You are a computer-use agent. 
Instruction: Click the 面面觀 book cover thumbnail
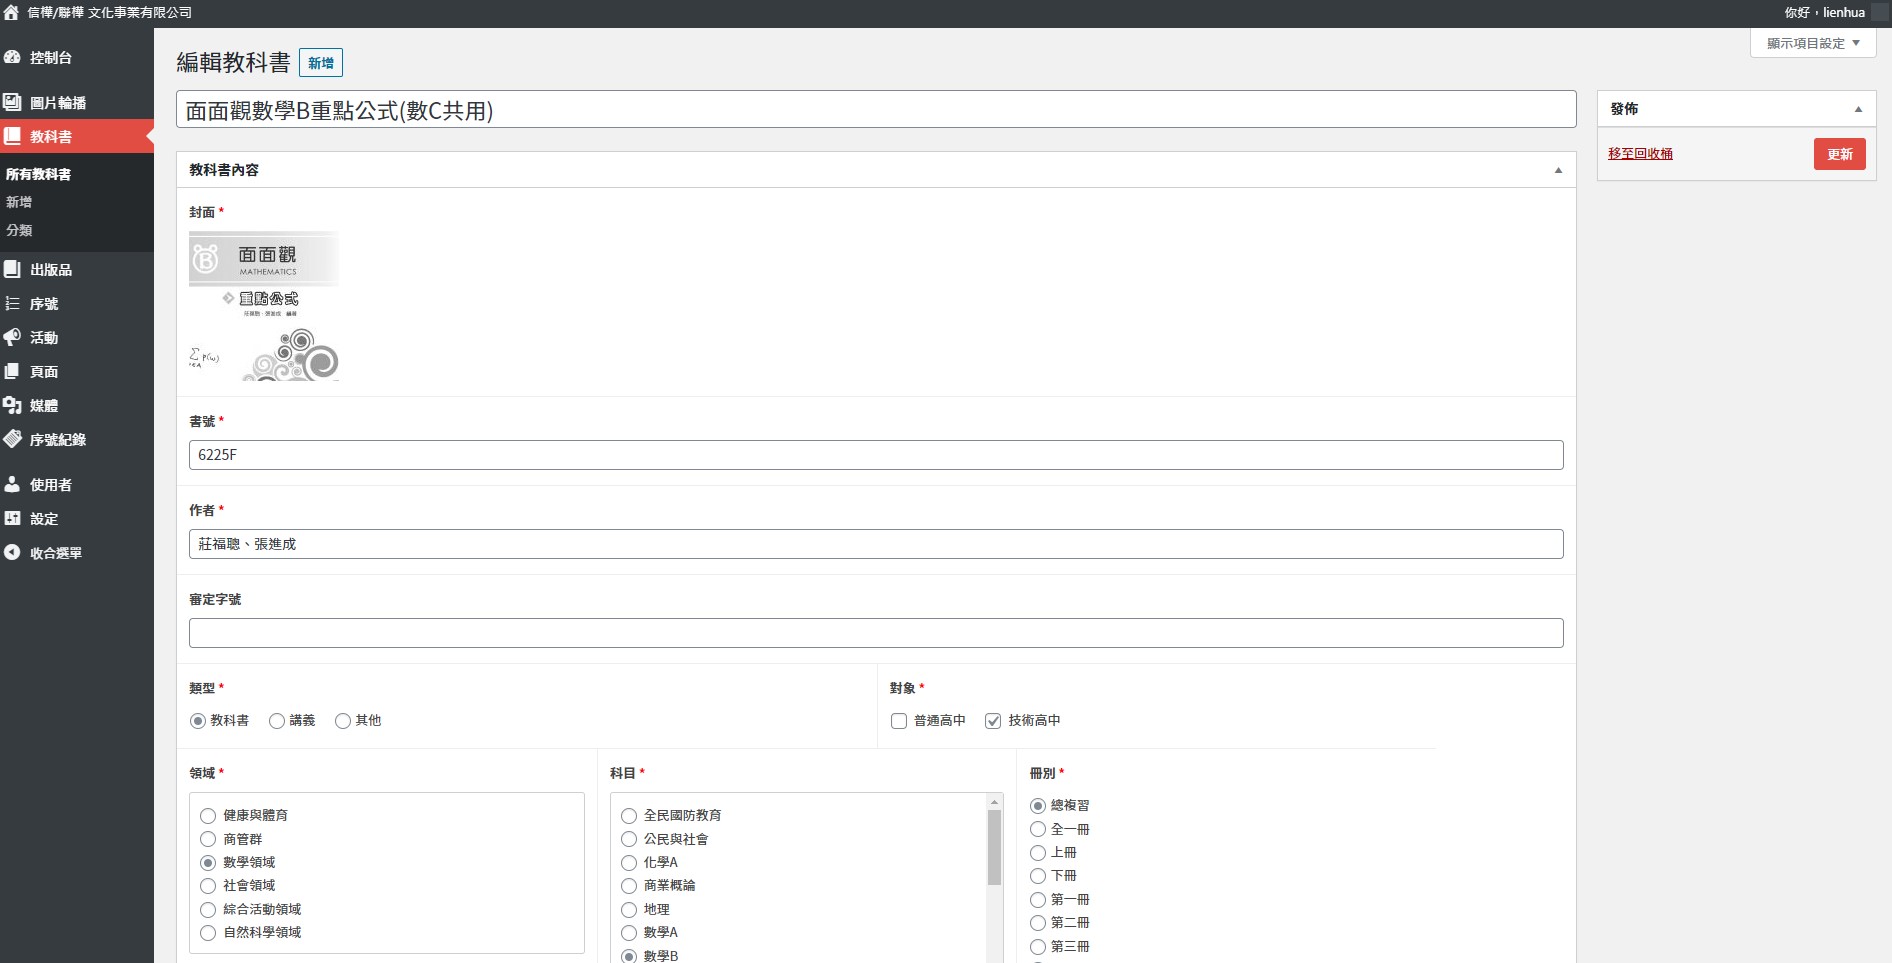264,306
